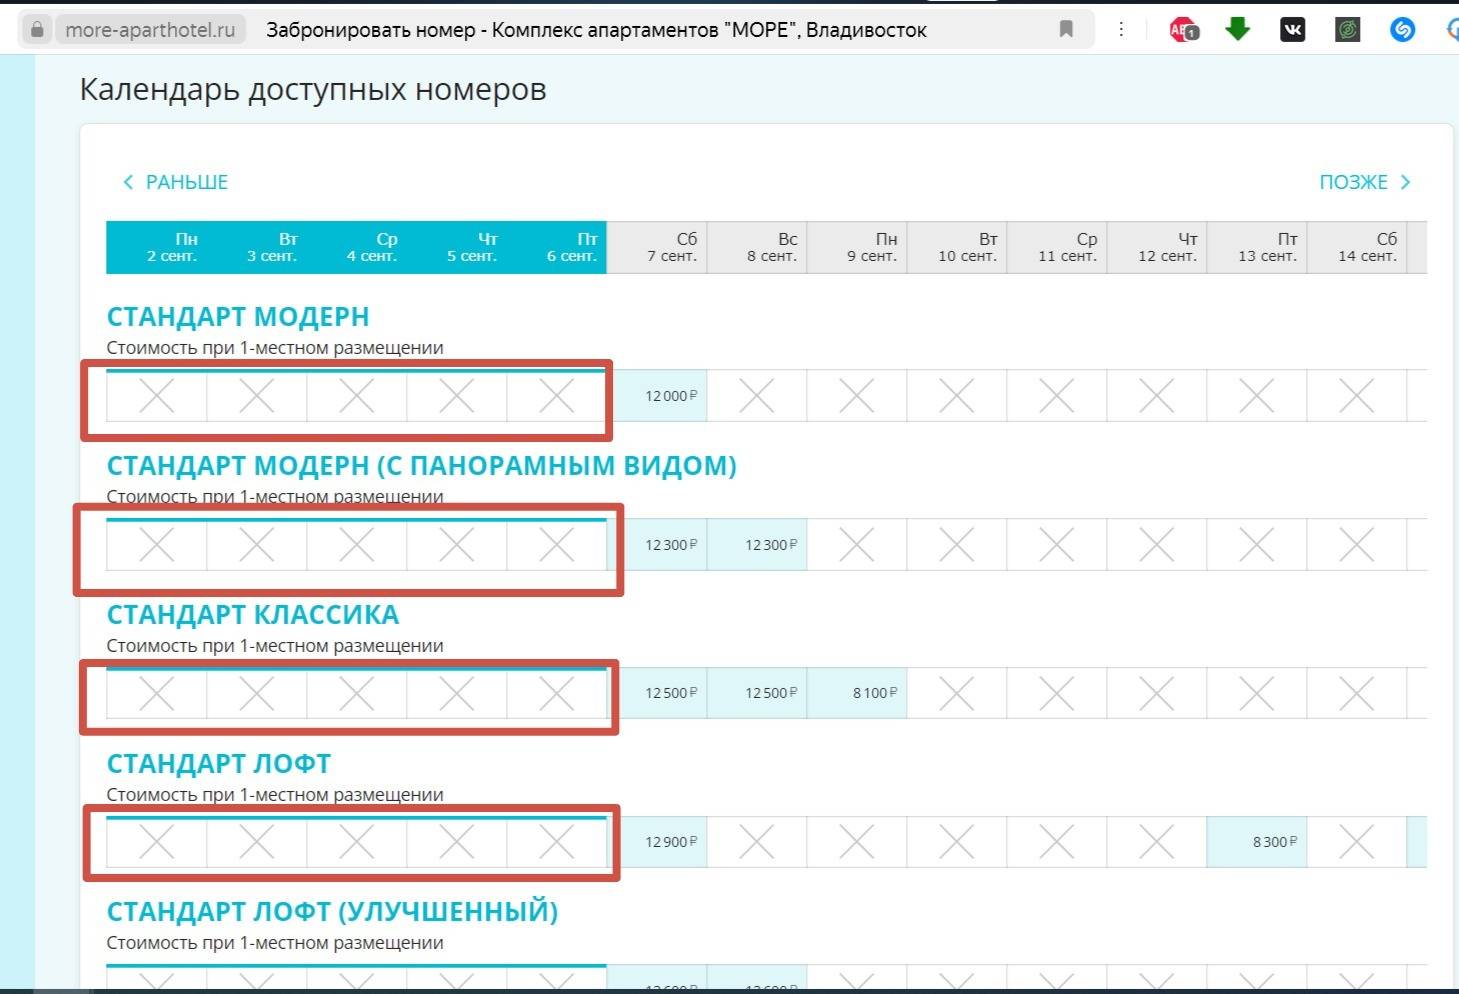The image size is (1459, 994).
Task: Go to later dates via ПОЗЖЕ
Action: [x=1365, y=182]
